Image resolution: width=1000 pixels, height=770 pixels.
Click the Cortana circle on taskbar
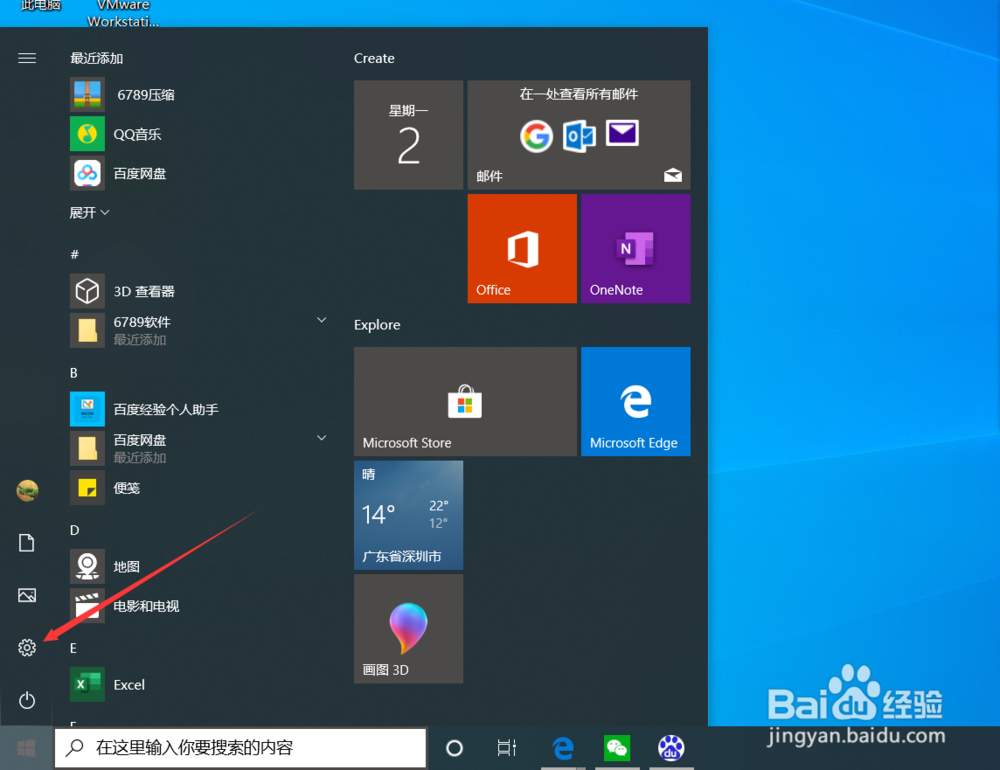coord(454,748)
